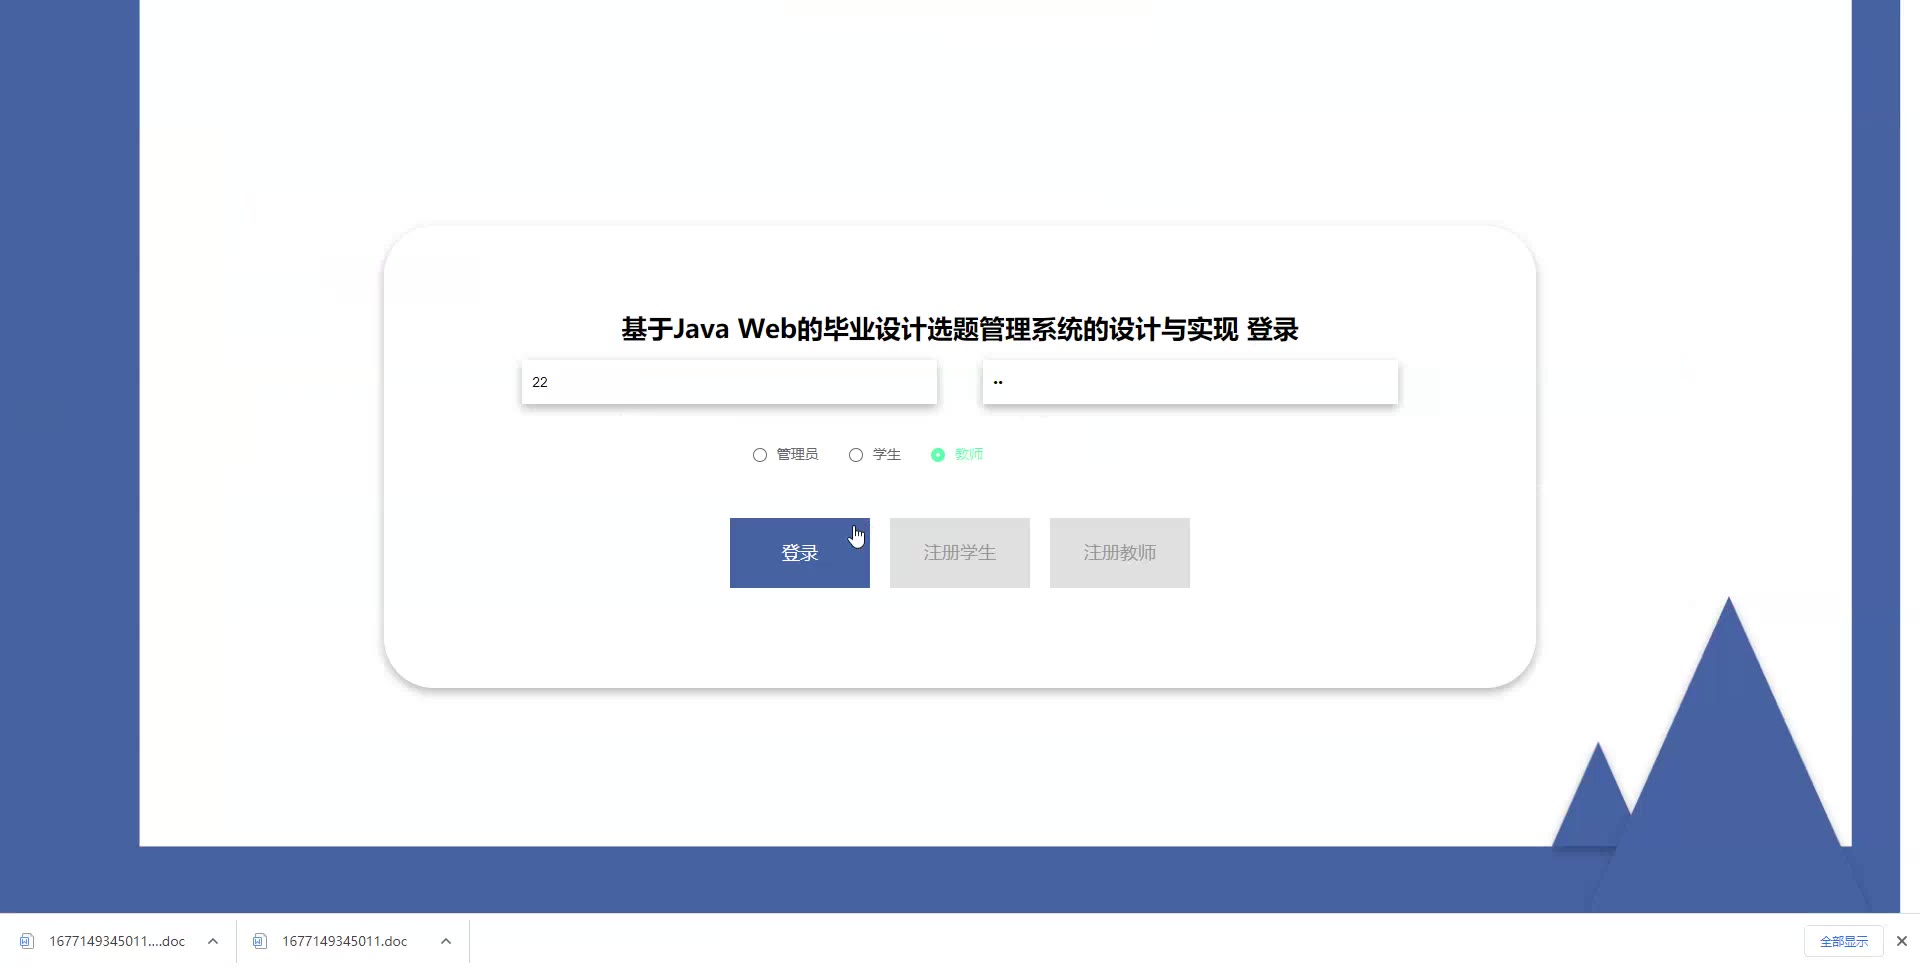Close the downloads bar

(x=1902, y=941)
